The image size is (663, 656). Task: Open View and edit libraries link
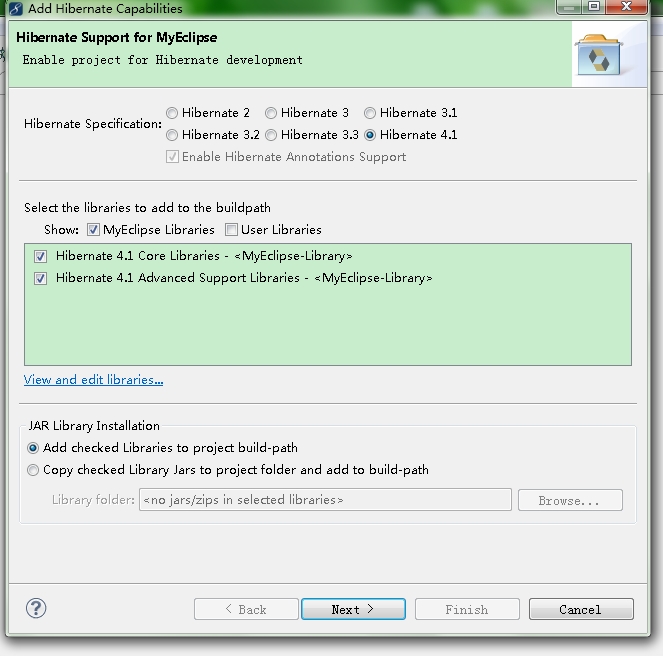point(93,380)
